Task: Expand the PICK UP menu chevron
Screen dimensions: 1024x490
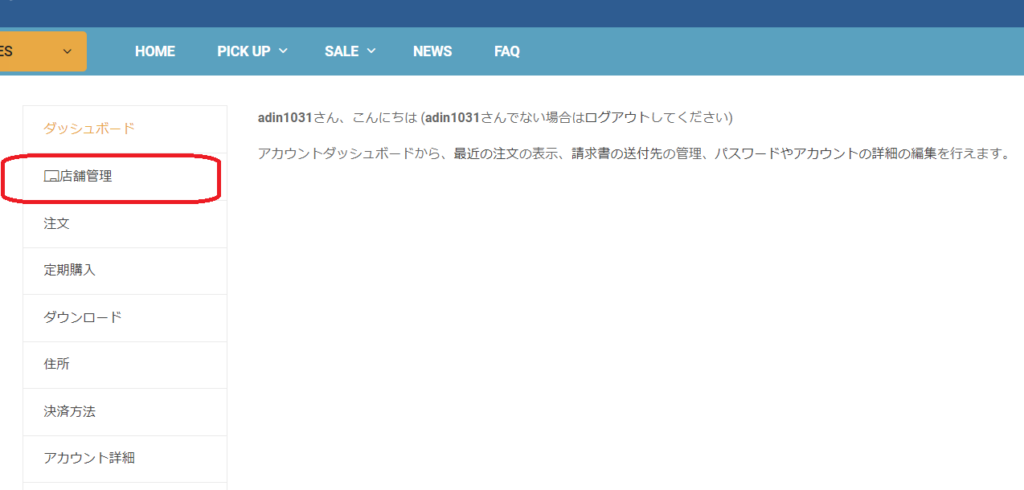Action: click(x=283, y=51)
